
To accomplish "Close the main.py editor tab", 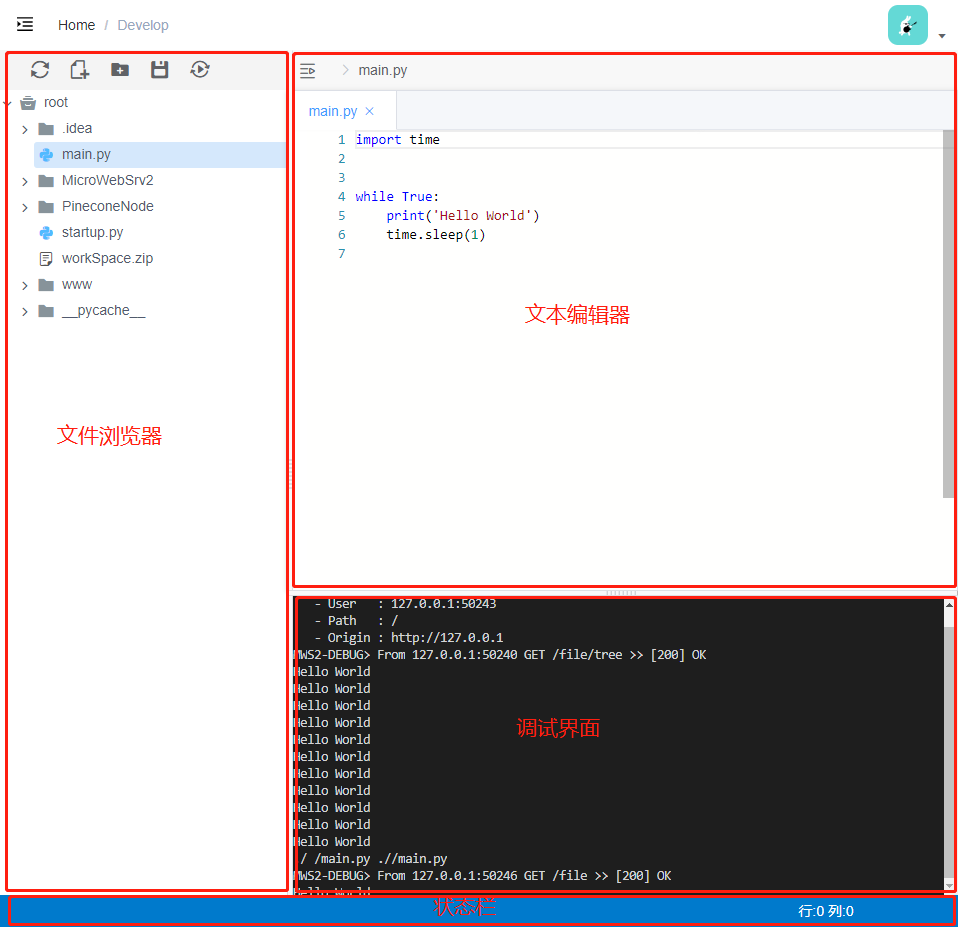I will click(370, 111).
